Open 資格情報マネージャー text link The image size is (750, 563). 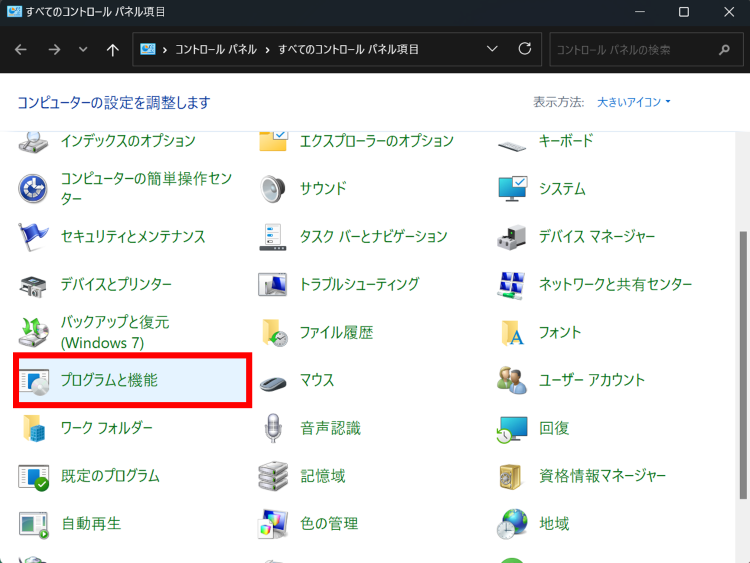pyautogui.click(x=602, y=476)
